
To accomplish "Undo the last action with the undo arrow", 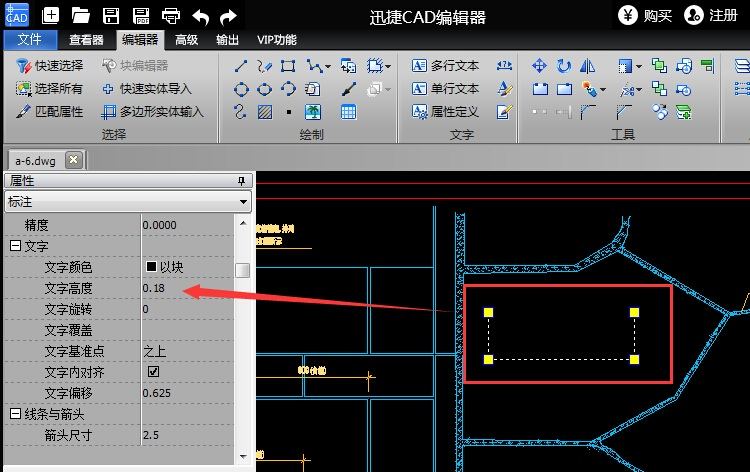I will 200,15.
